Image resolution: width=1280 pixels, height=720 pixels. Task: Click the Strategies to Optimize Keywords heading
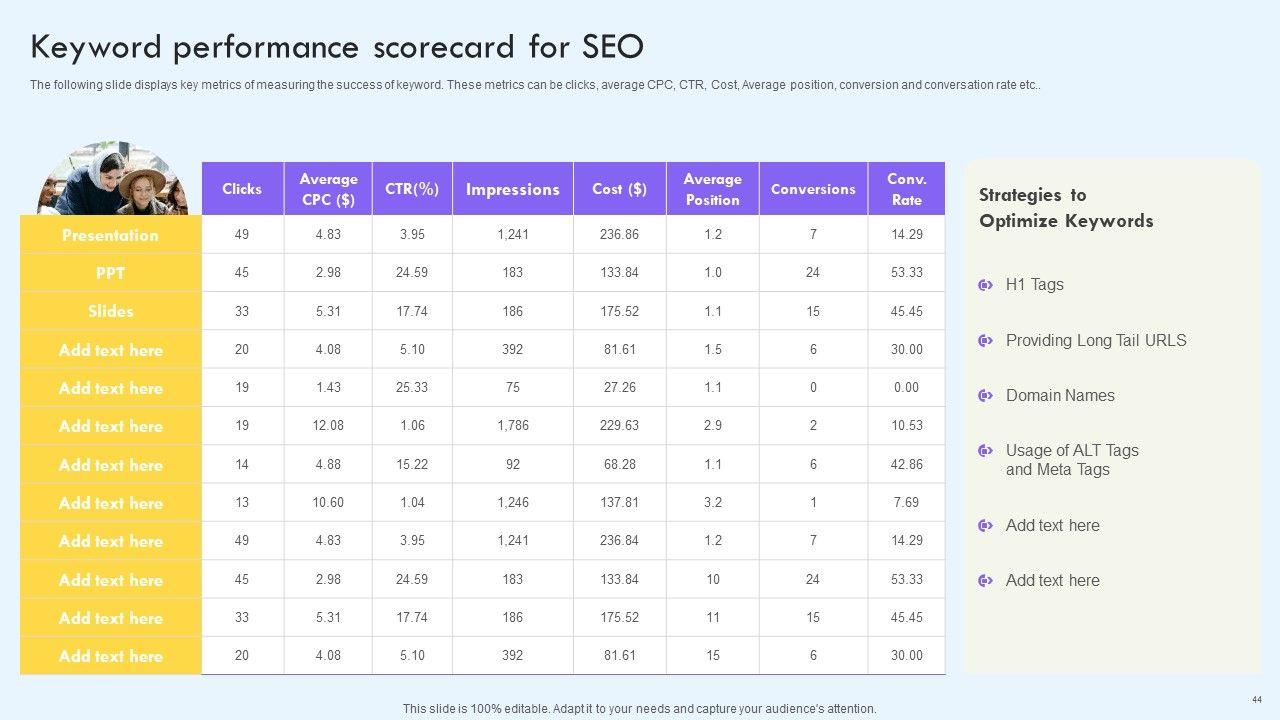click(x=1065, y=208)
